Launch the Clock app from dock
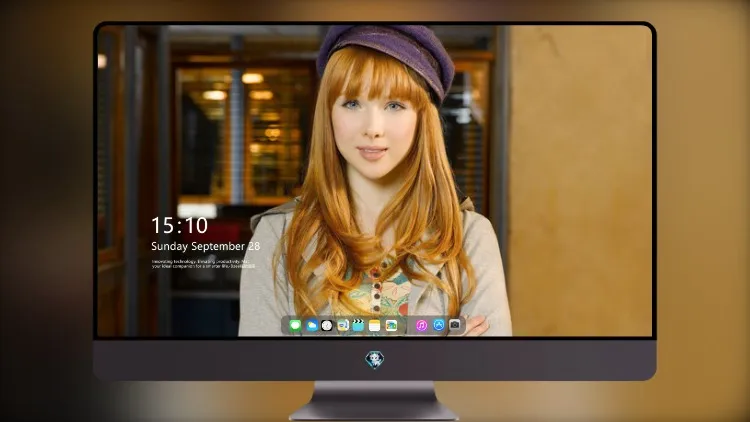The width and height of the screenshot is (750, 422). tap(327, 326)
